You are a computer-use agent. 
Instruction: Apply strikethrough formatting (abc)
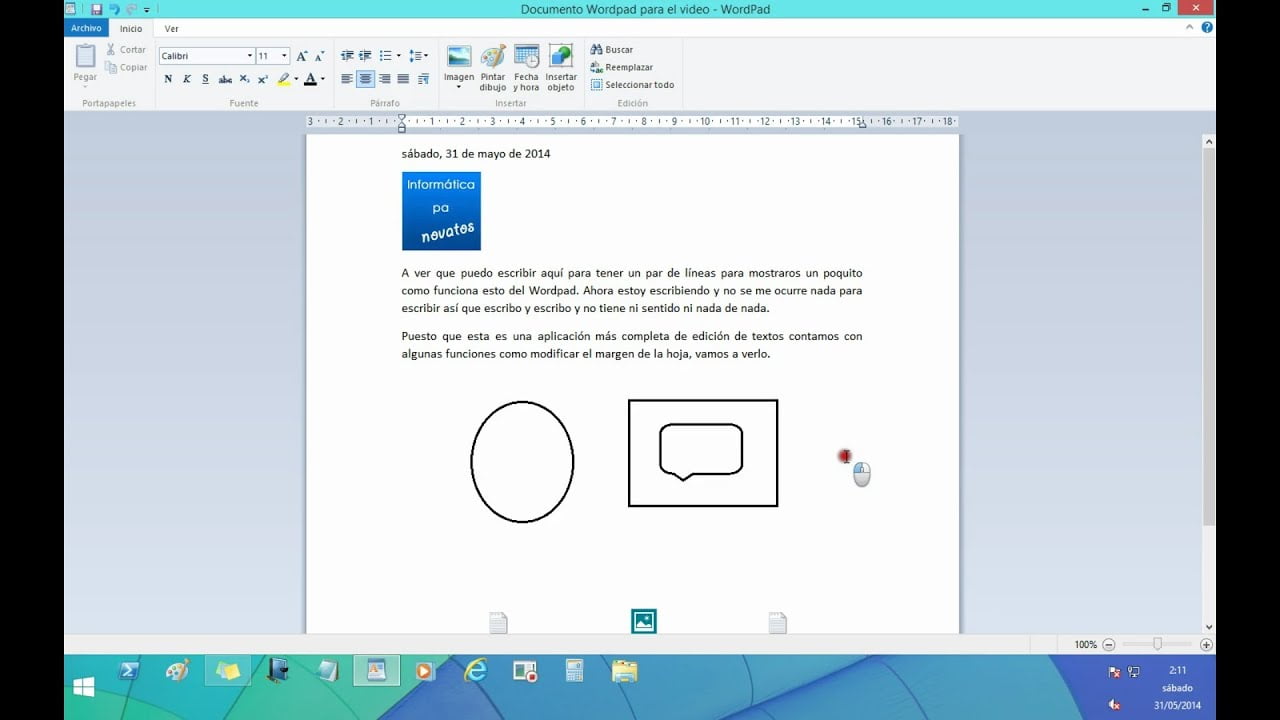click(x=225, y=79)
